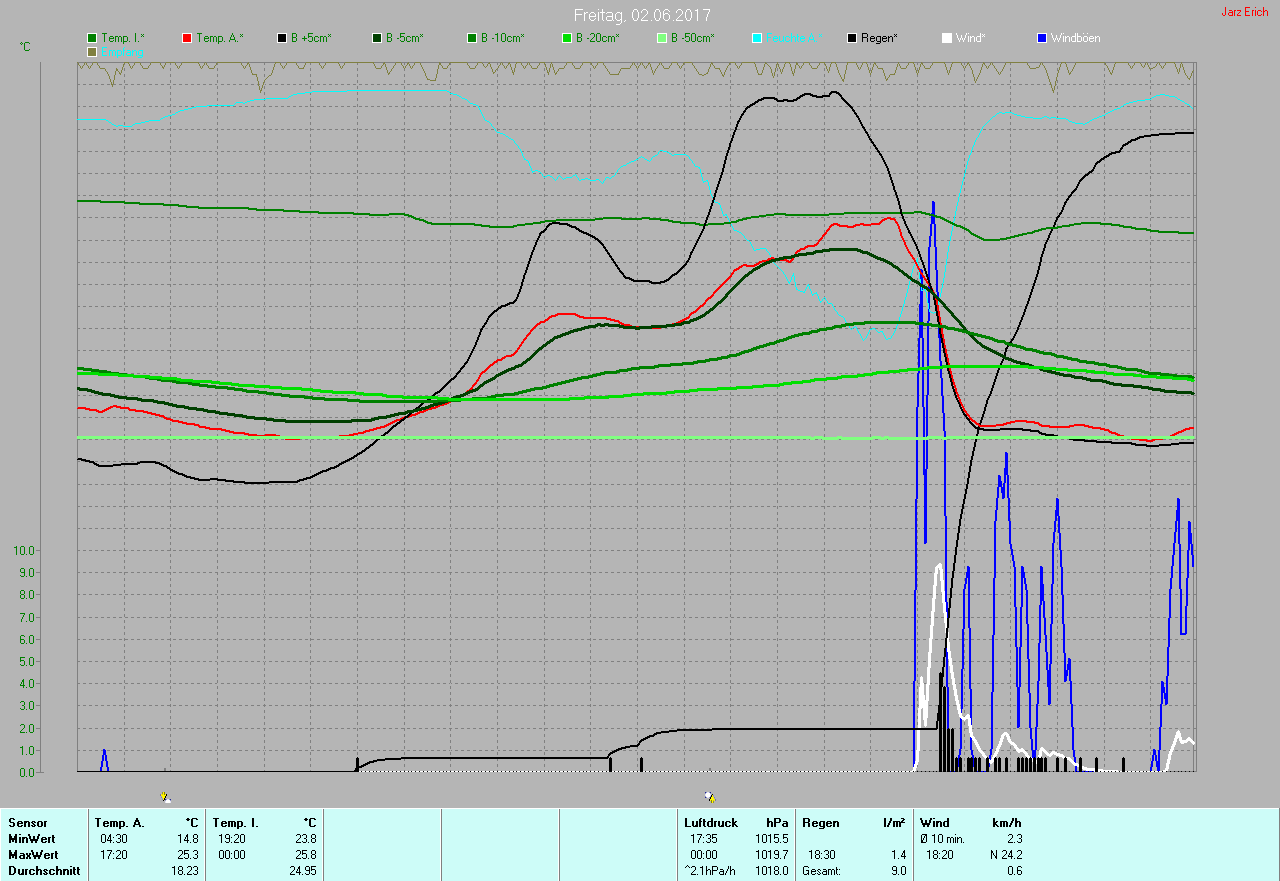Click the B -10cm legend swatch
The width and height of the screenshot is (1280, 881).
pos(472,38)
